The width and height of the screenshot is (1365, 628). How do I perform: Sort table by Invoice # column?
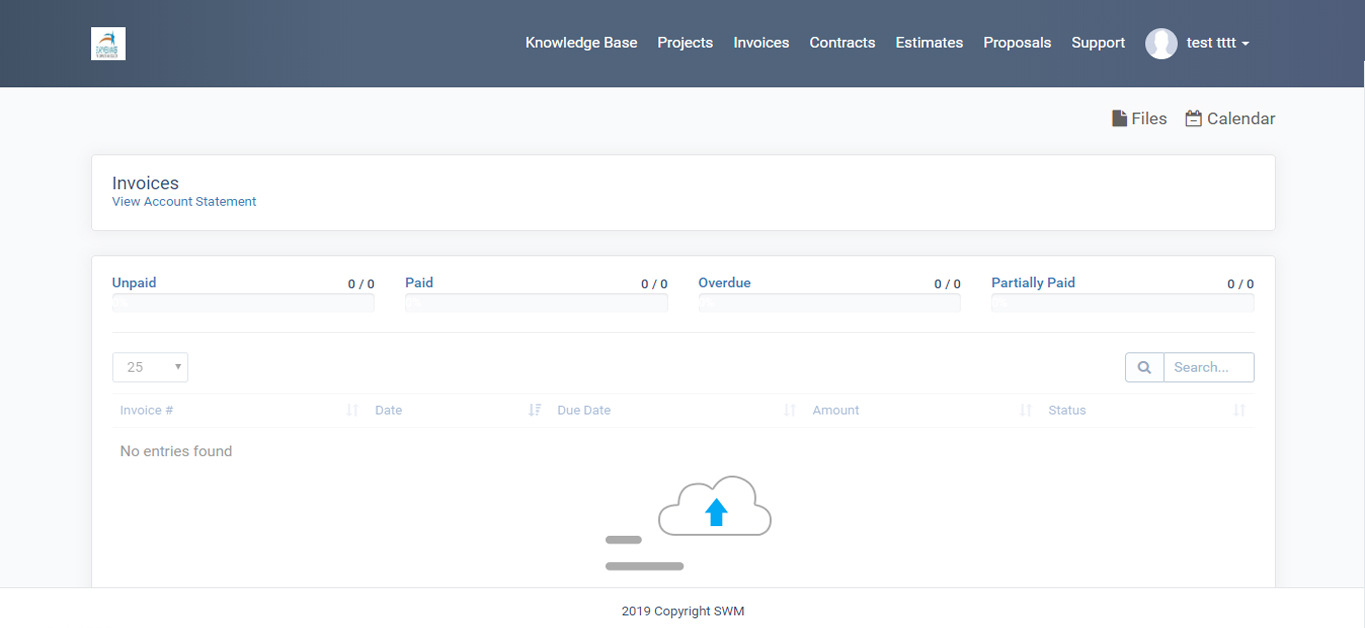(147, 410)
